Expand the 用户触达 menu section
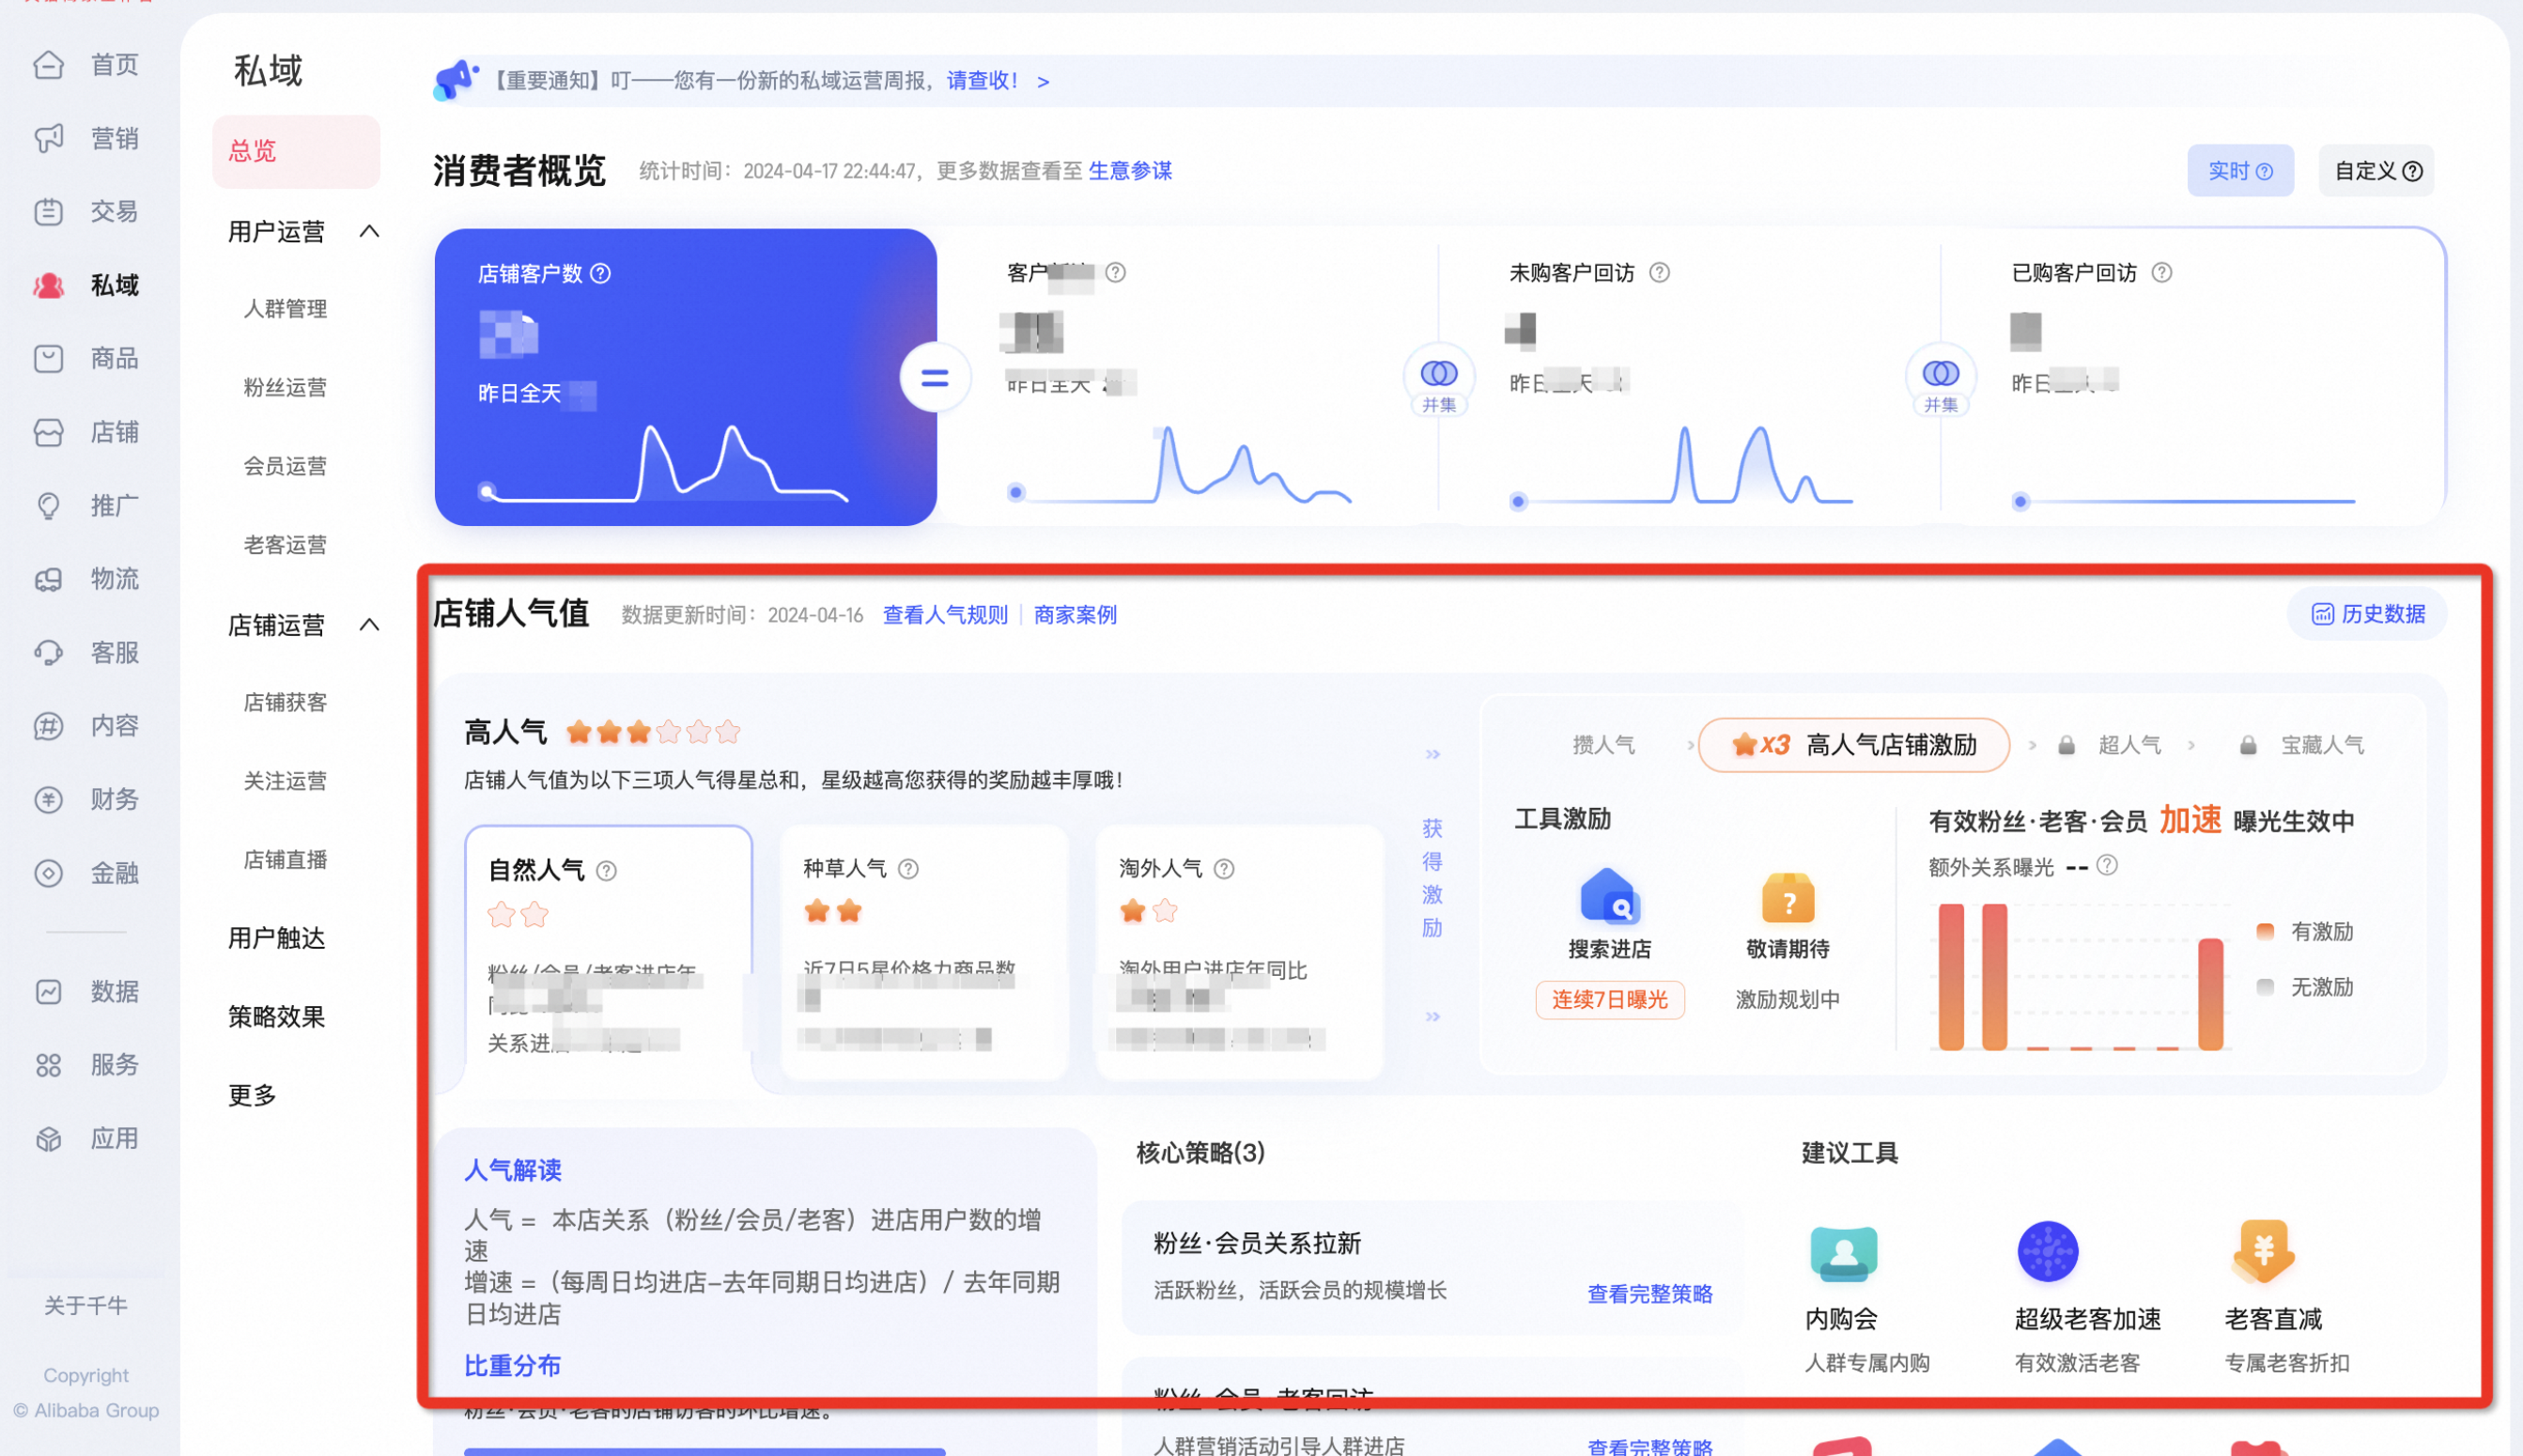 pos(277,939)
